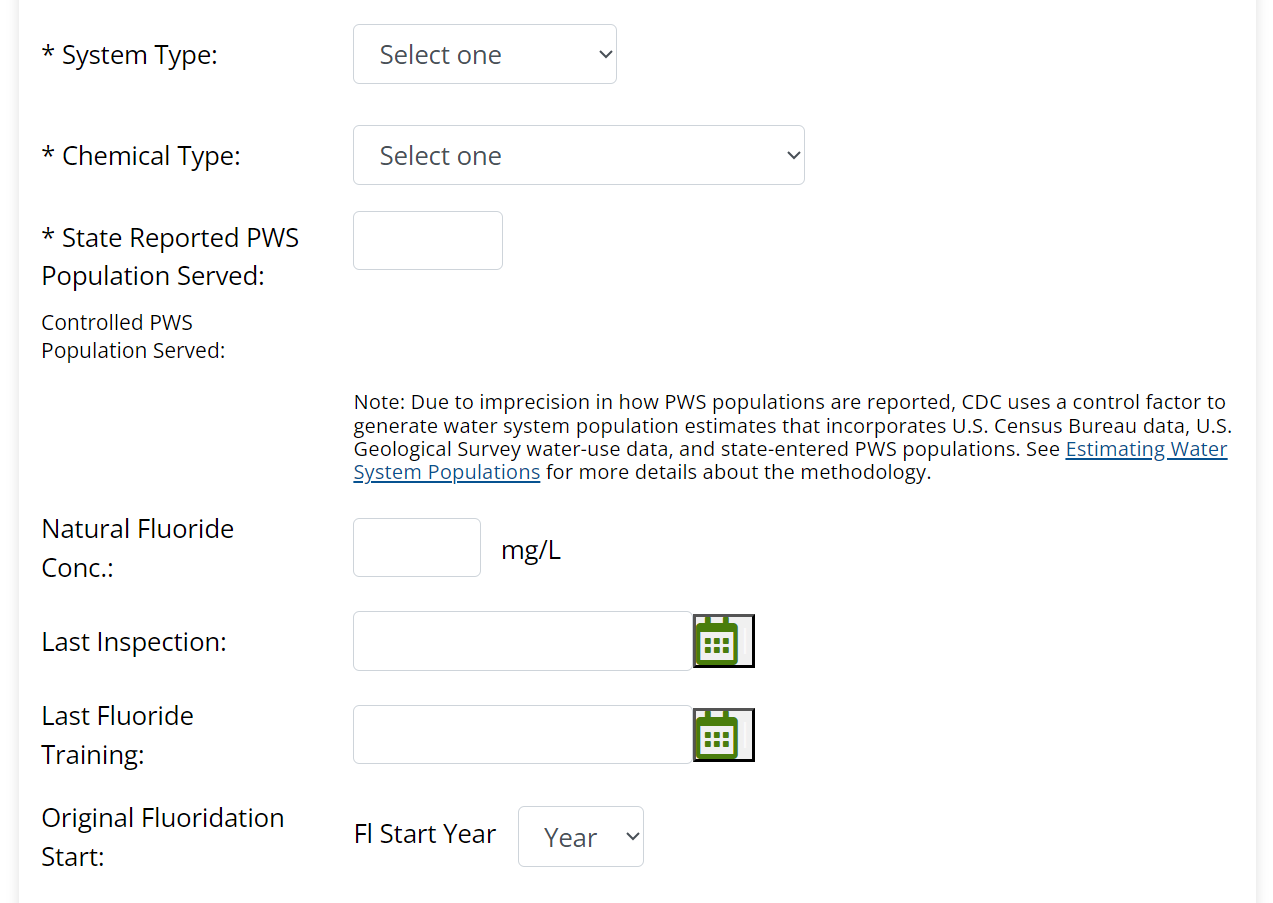Focus the State Reported PWS Population input
Viewport: 1273px width, 903px height.
[x=427, y=240]
